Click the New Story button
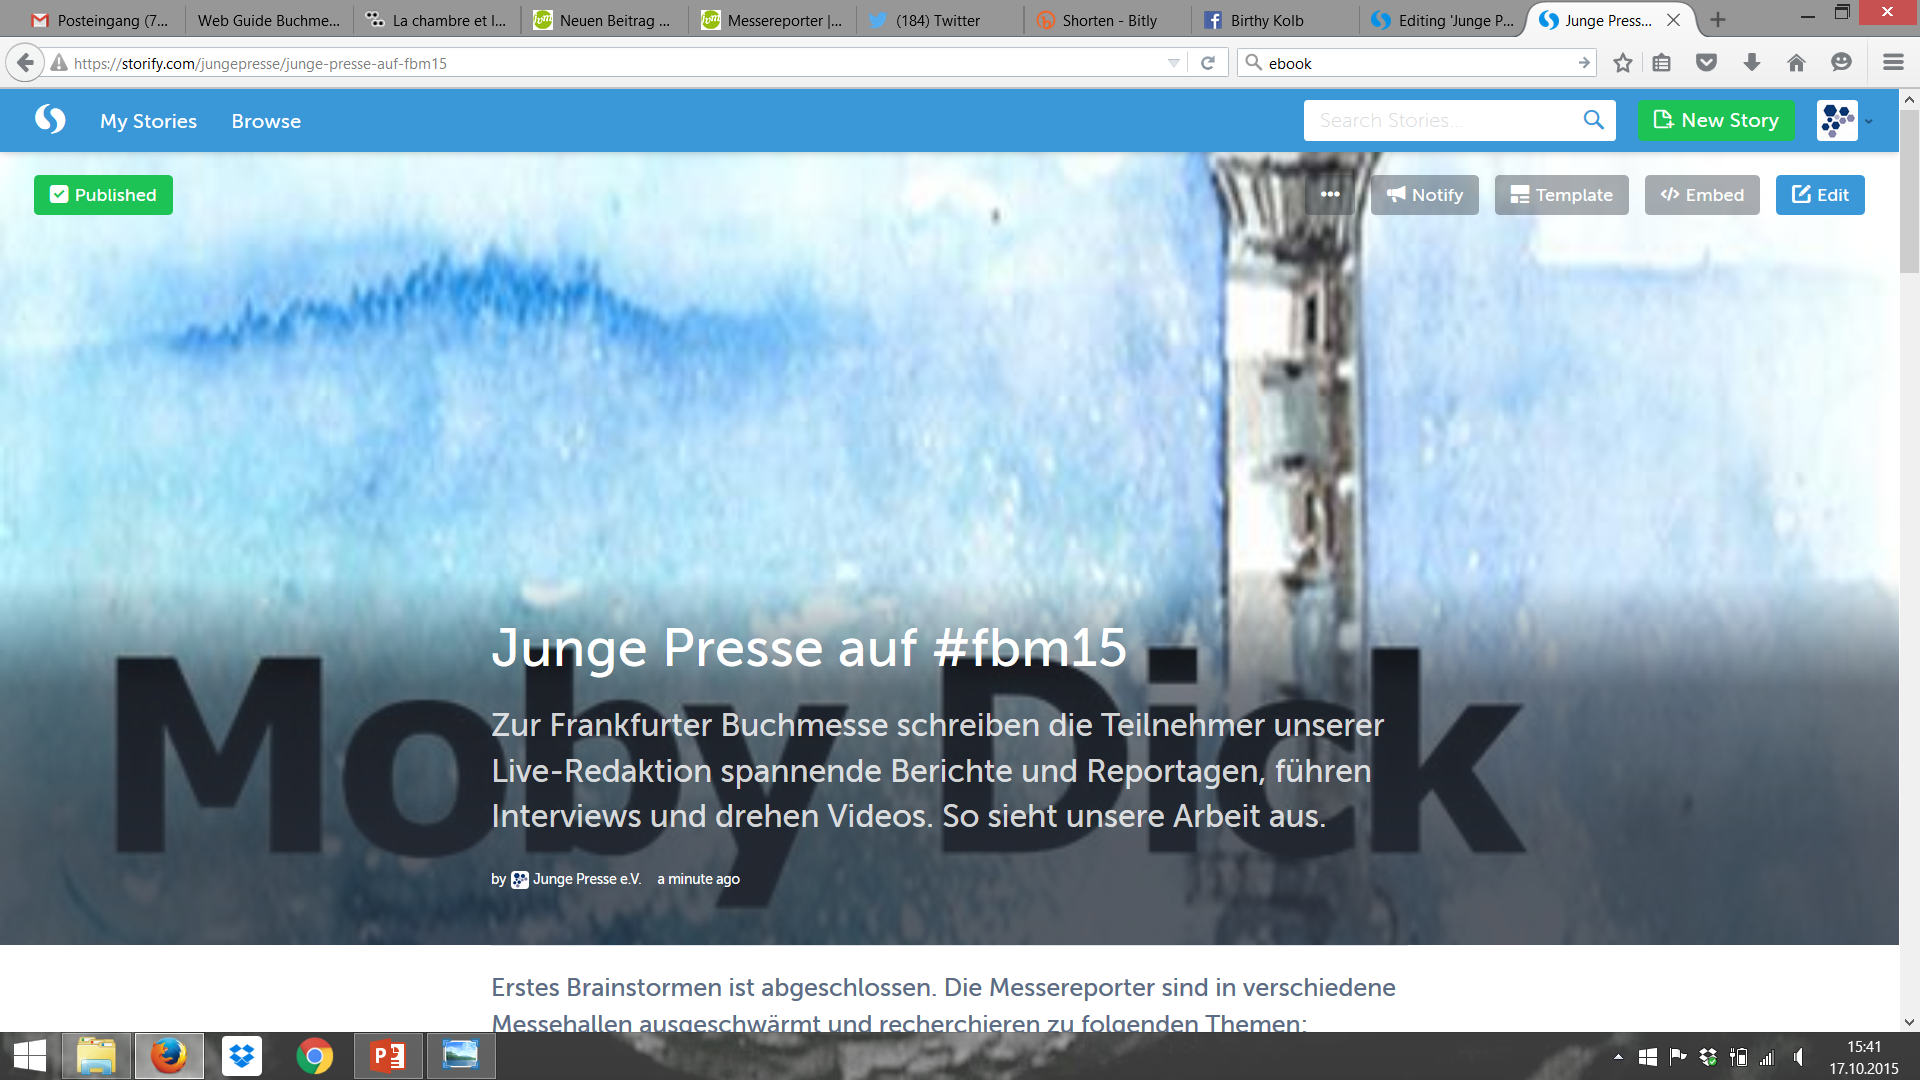1920x1080 pixels. click(x=1716, y=120)
